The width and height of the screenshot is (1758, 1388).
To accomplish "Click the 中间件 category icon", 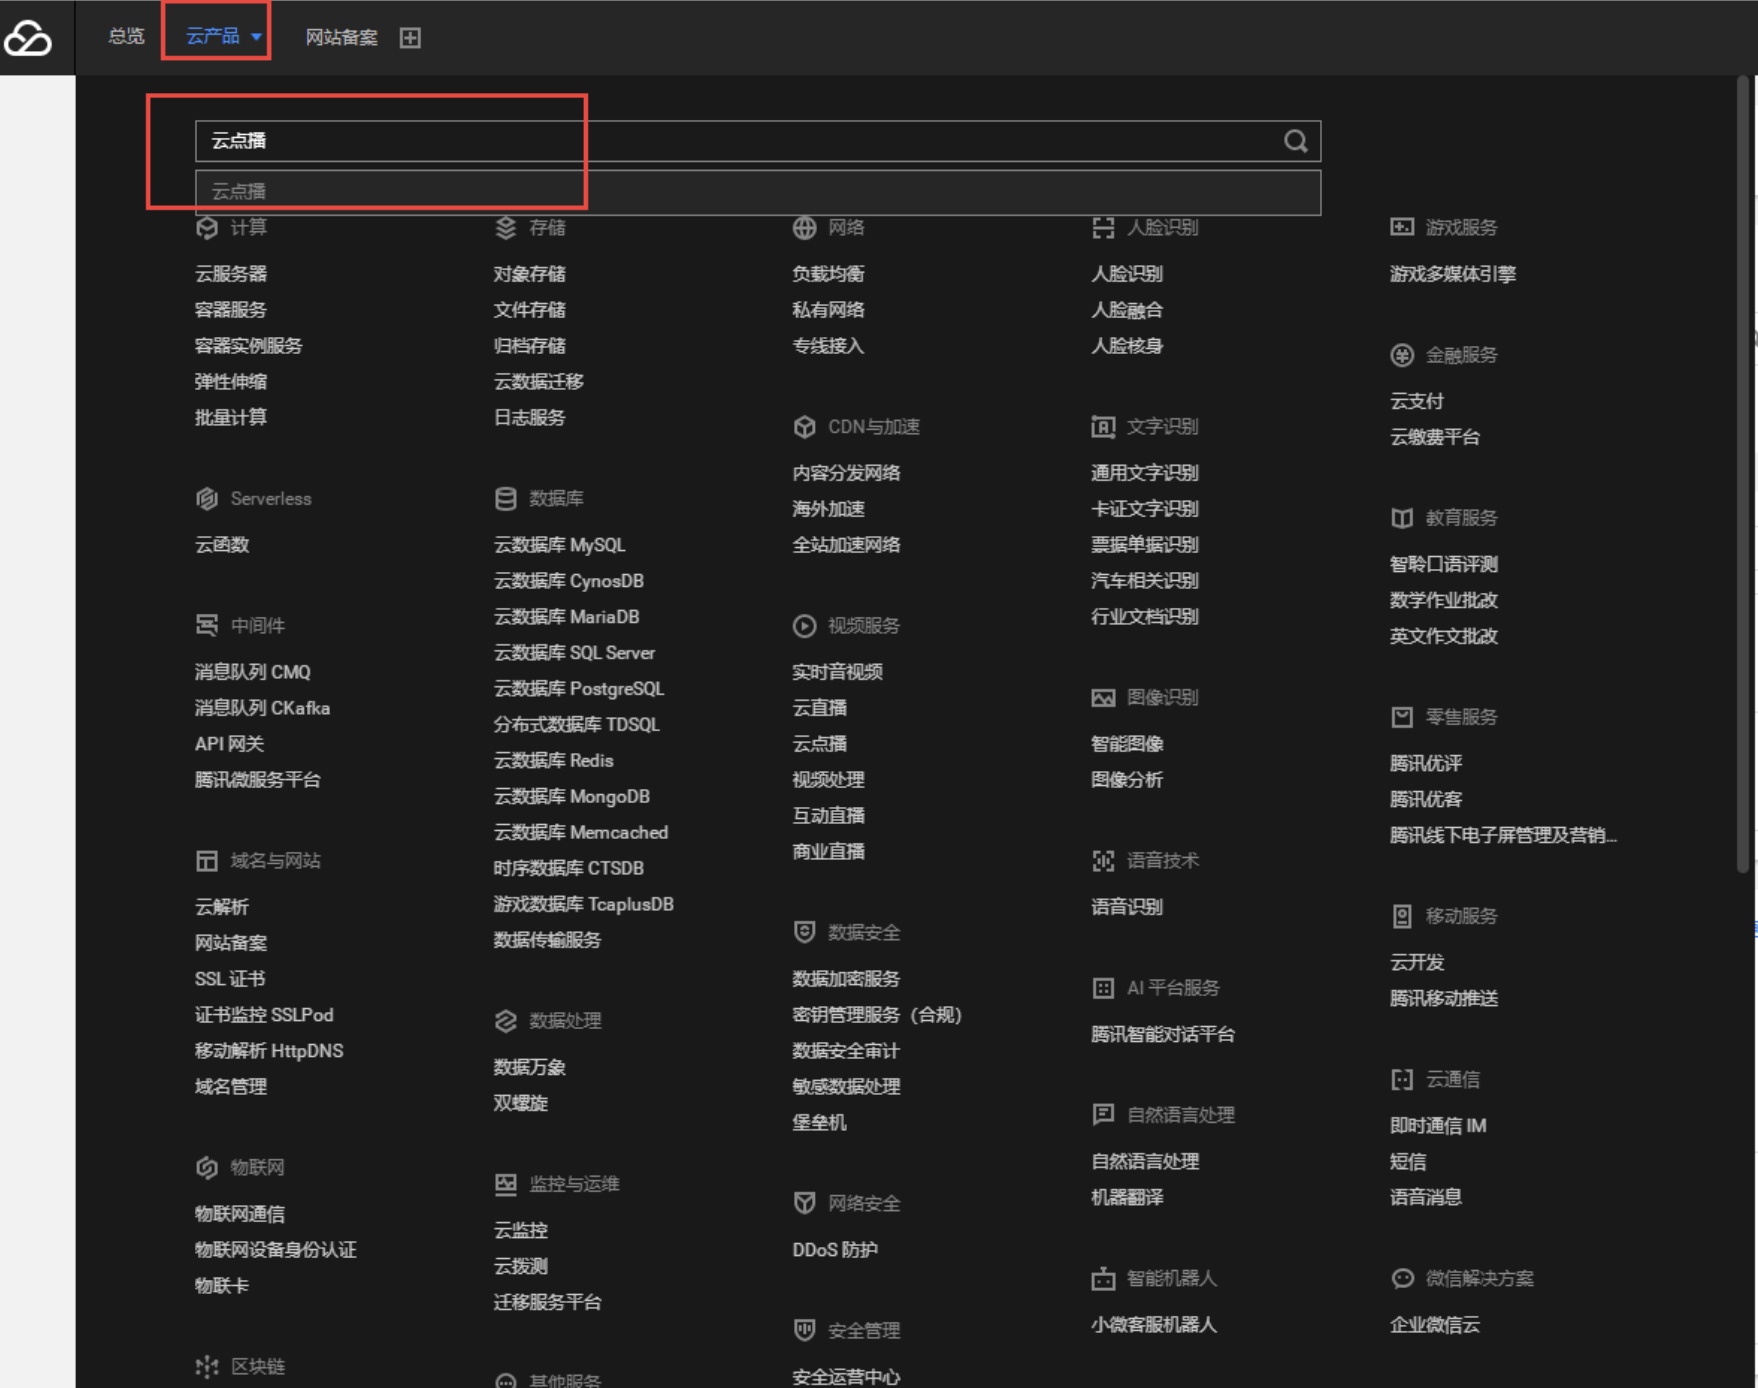I will click(207, 626).
